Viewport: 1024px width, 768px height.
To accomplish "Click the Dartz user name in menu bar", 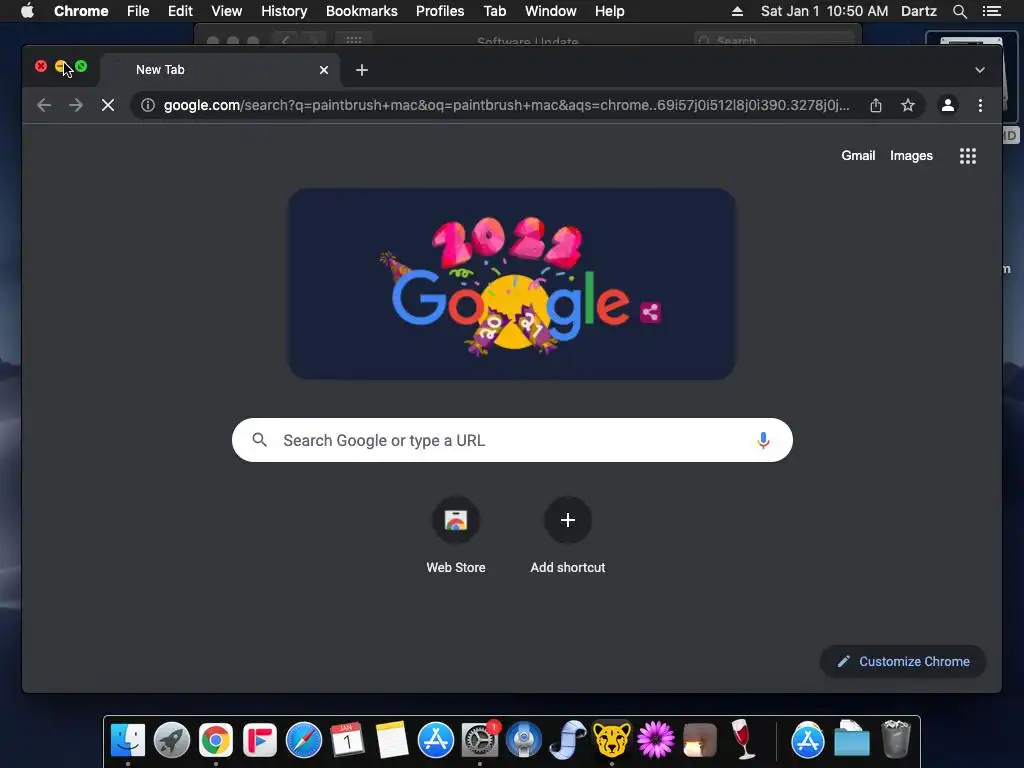I will pyautogui.click(x=919, y=11).
